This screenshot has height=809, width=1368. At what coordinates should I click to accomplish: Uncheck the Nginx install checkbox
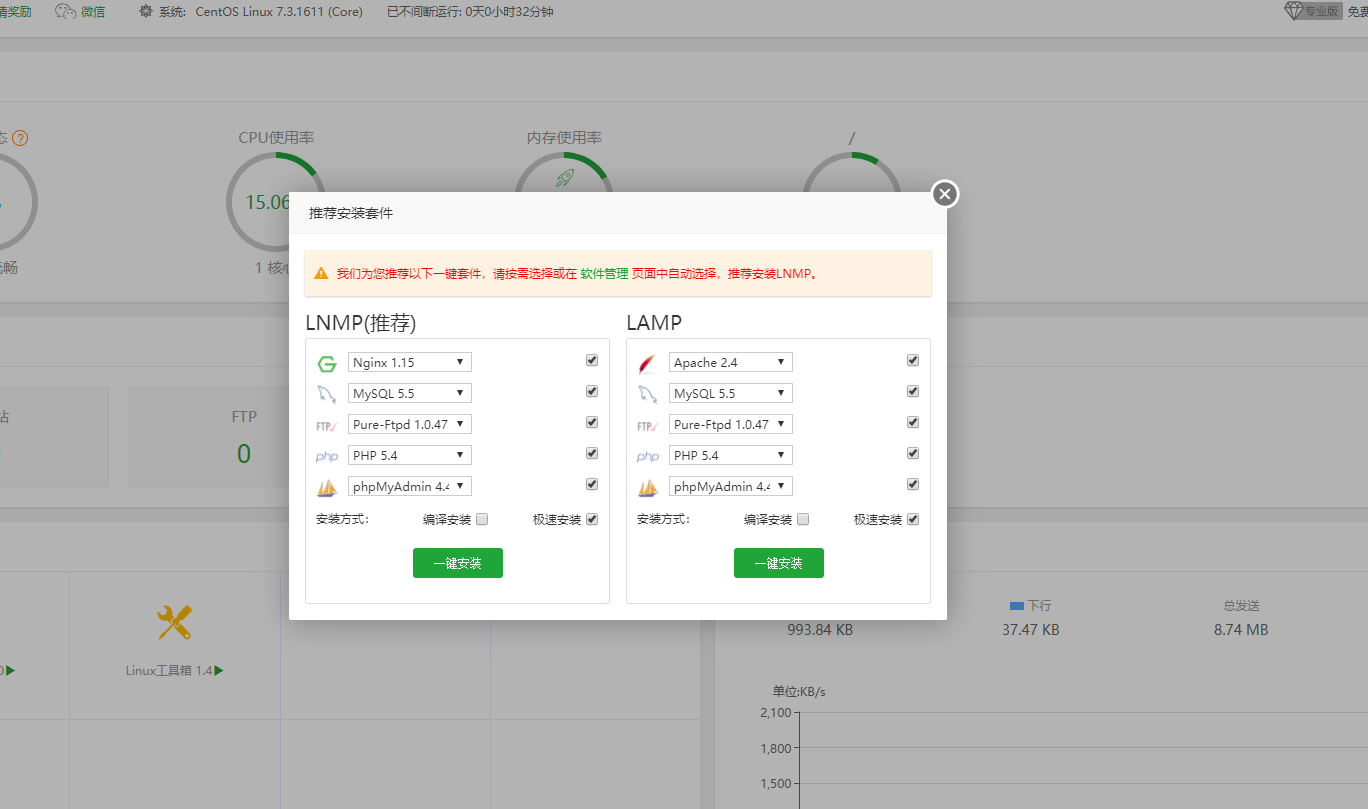coord(592,360)
